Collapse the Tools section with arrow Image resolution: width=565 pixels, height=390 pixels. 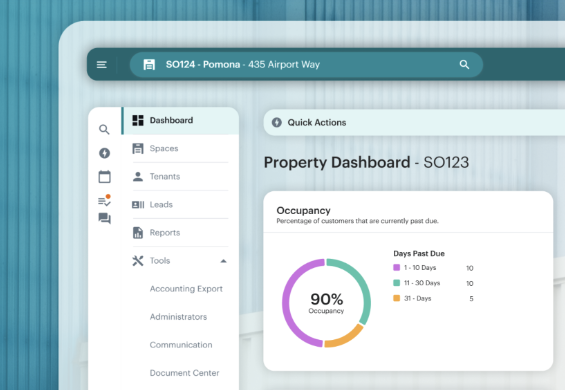(223, 261)
